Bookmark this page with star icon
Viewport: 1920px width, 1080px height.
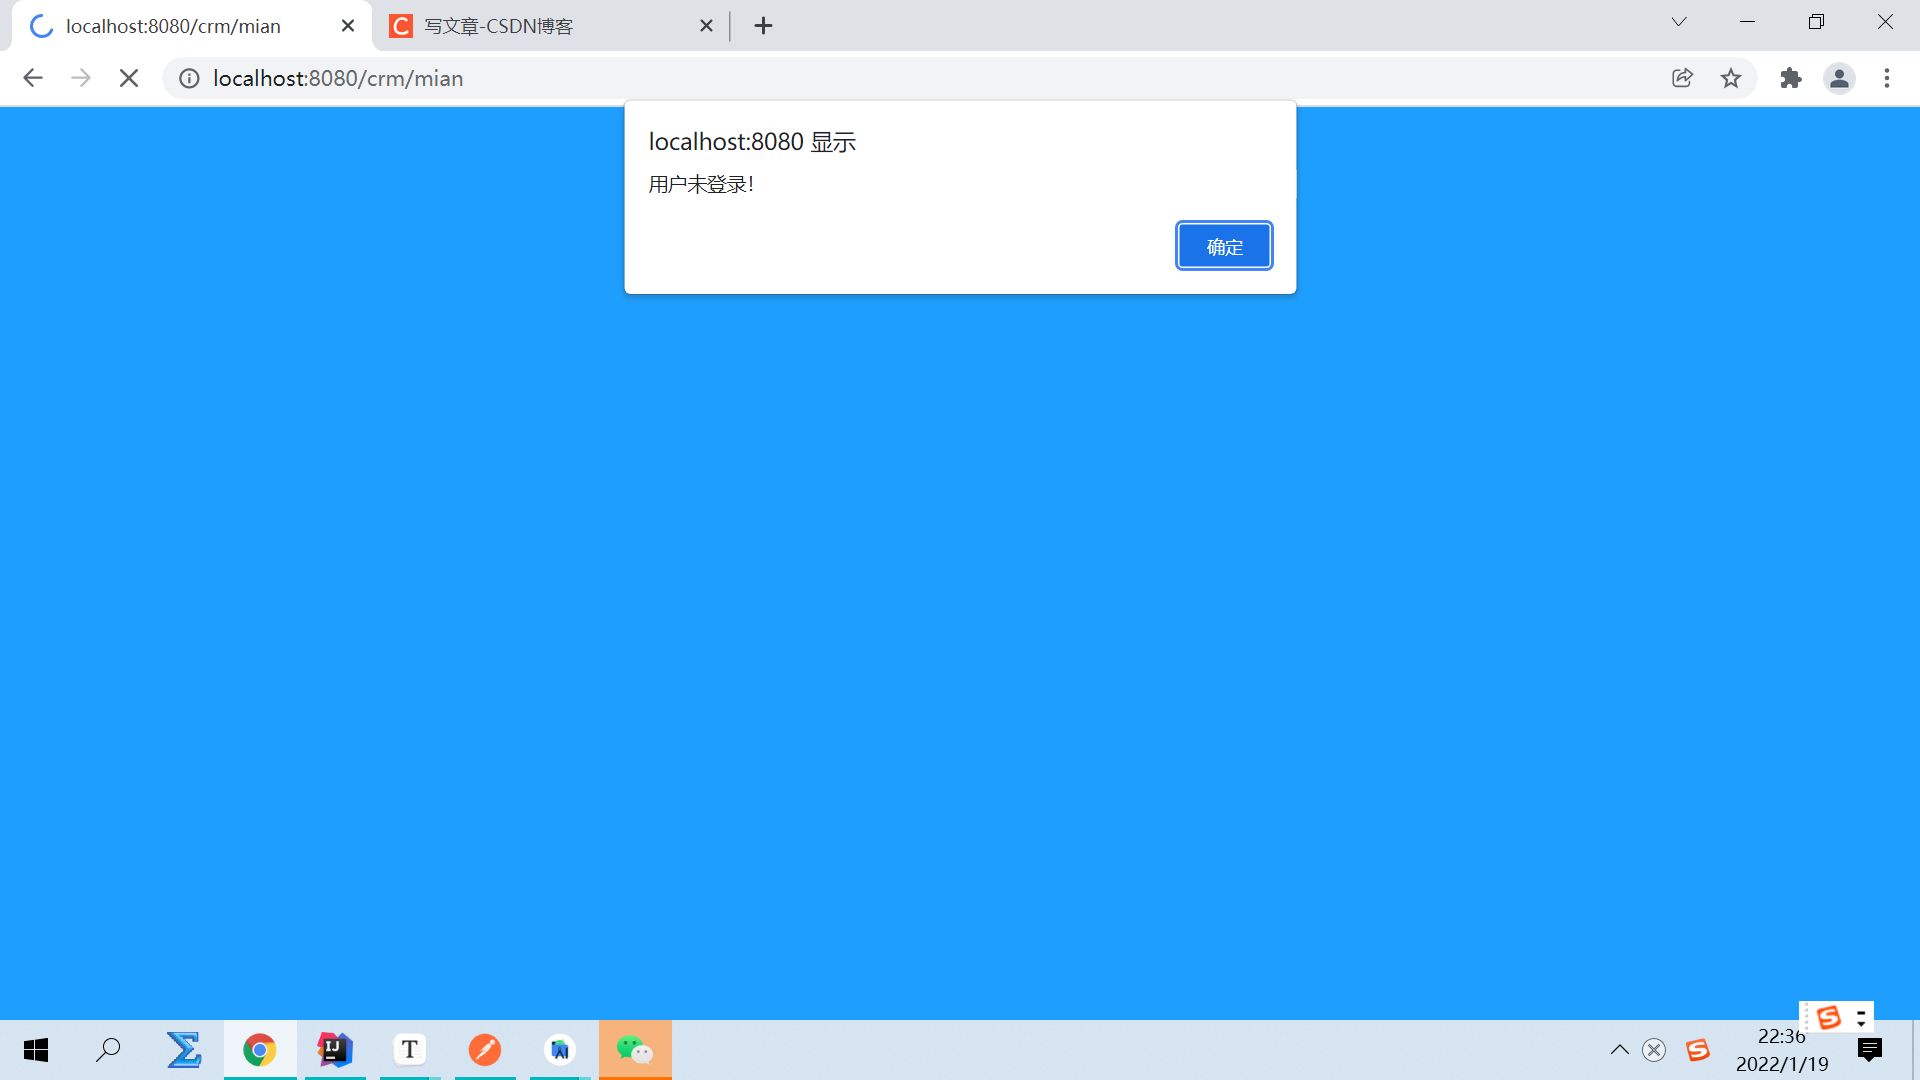click(1731, 78)
